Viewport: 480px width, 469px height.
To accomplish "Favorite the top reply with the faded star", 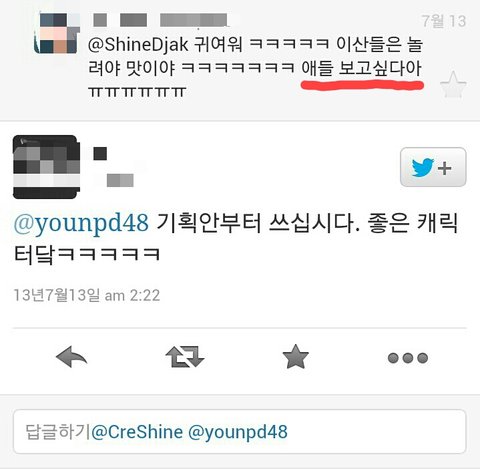I will 453,85.
